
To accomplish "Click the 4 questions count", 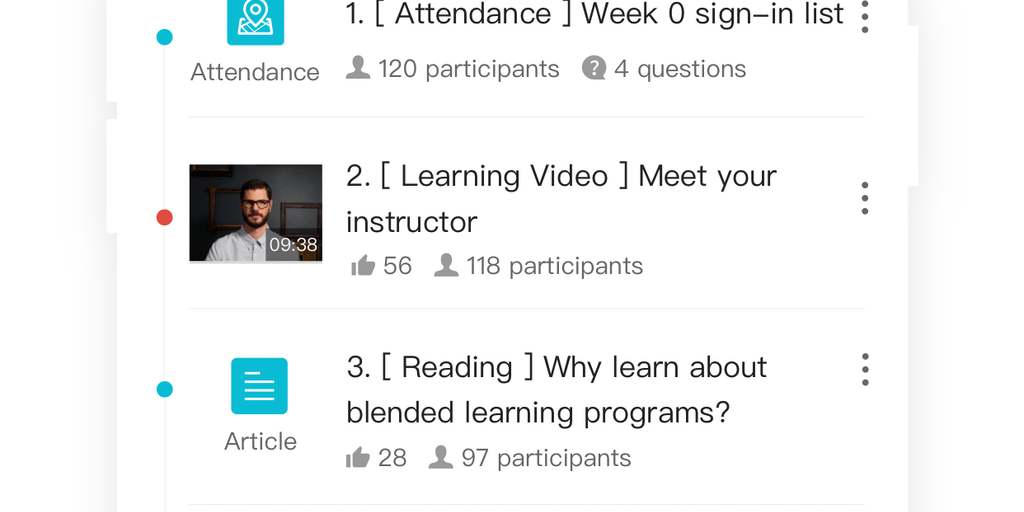I will (x=680, y=69).
